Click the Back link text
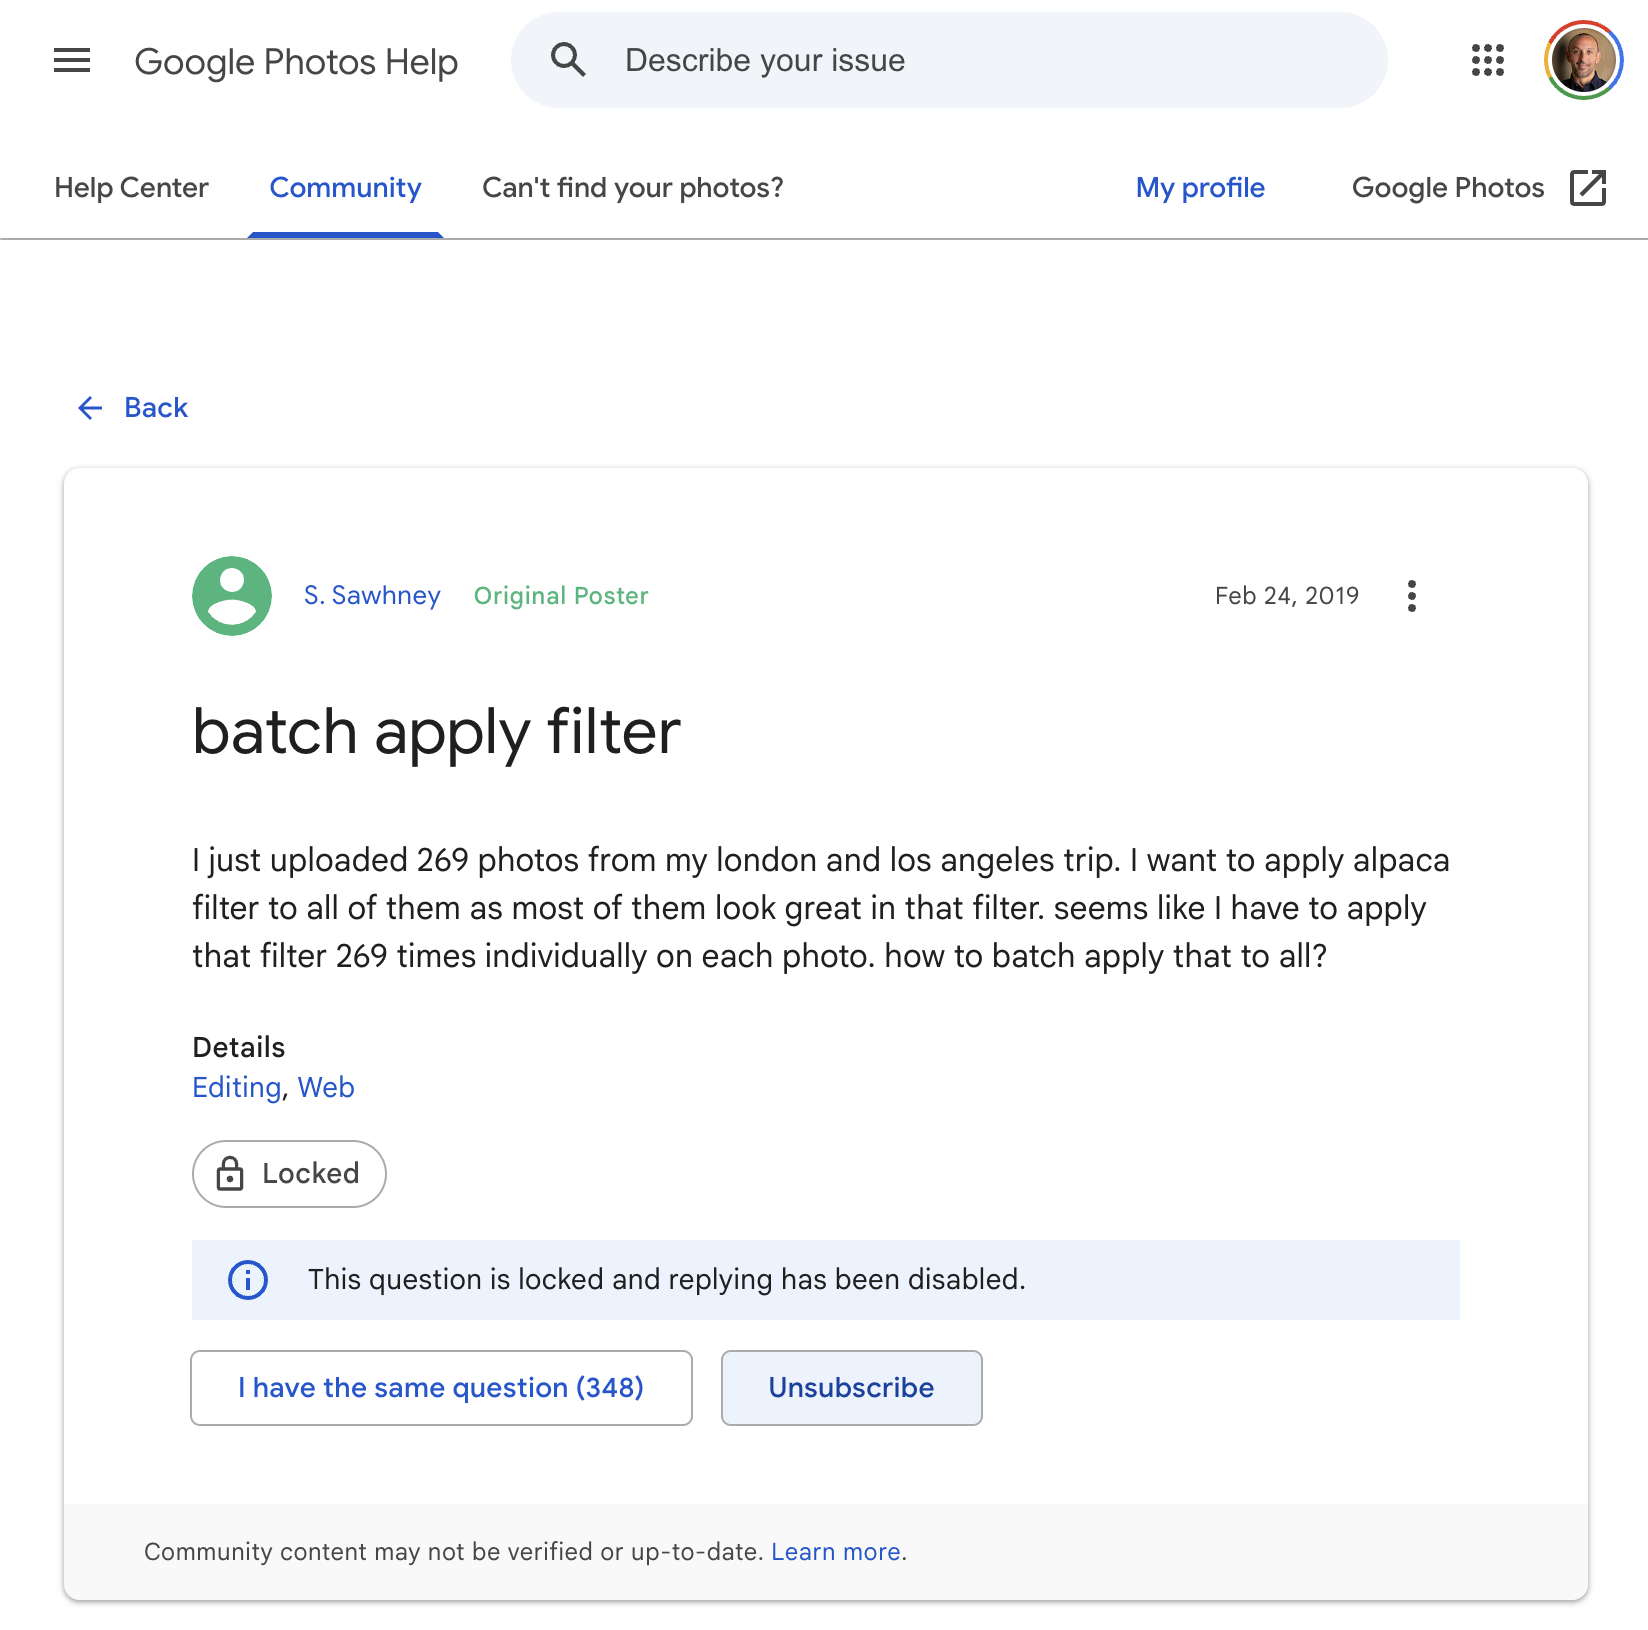 pyautogui.click(x=156, y=408)
